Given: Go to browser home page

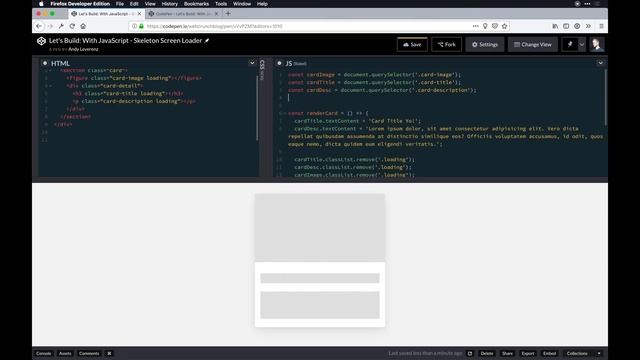Looking at the screenshot, I should (83, 26).
